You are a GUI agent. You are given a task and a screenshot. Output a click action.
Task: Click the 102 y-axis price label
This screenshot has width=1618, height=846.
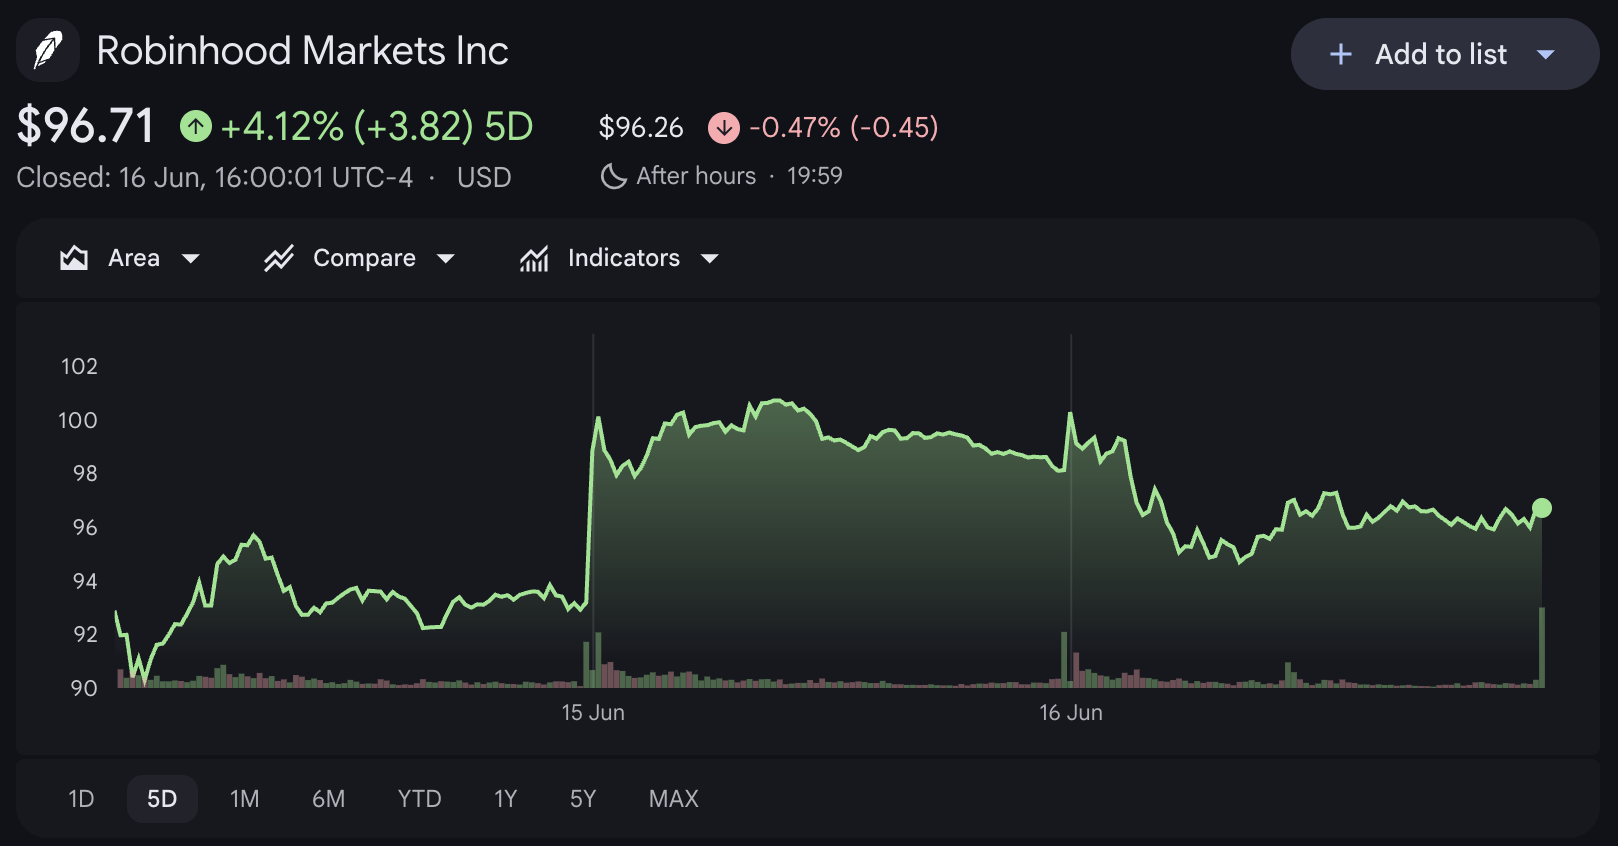point(80,366)
